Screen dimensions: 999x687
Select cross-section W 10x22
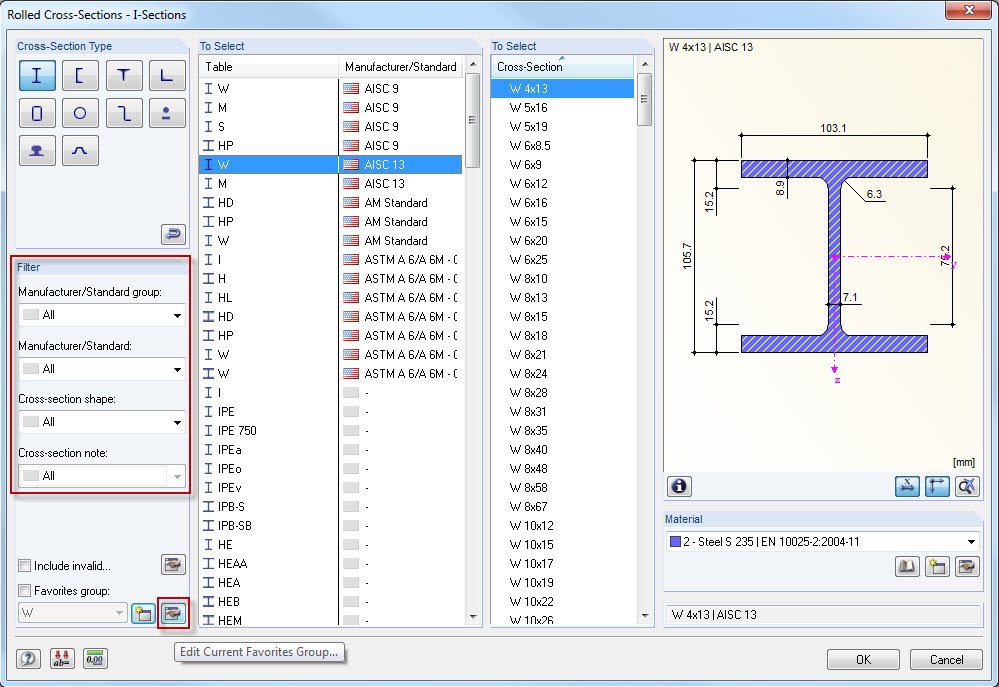click(563, 602)
